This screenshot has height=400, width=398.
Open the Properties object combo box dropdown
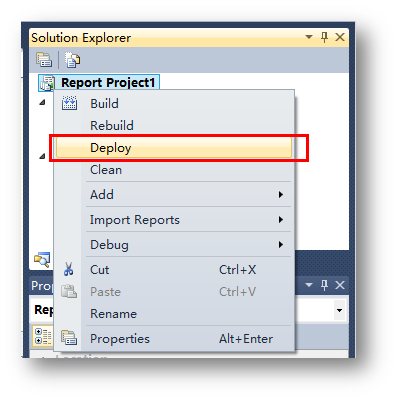(339, 310)
